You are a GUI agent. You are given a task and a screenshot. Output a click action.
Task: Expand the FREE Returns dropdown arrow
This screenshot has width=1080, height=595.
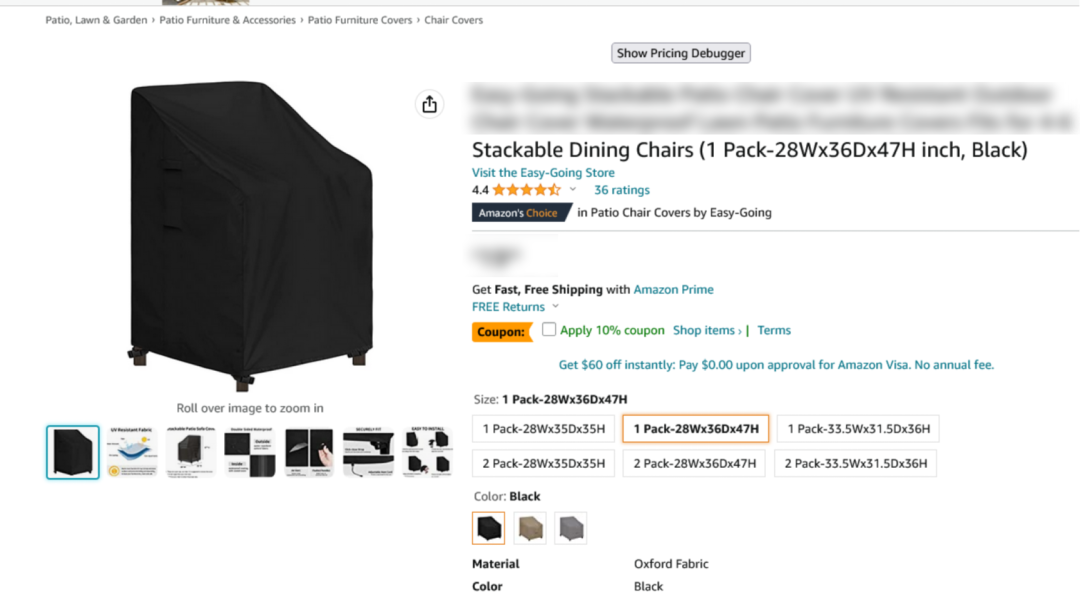[x=554, y=308]
